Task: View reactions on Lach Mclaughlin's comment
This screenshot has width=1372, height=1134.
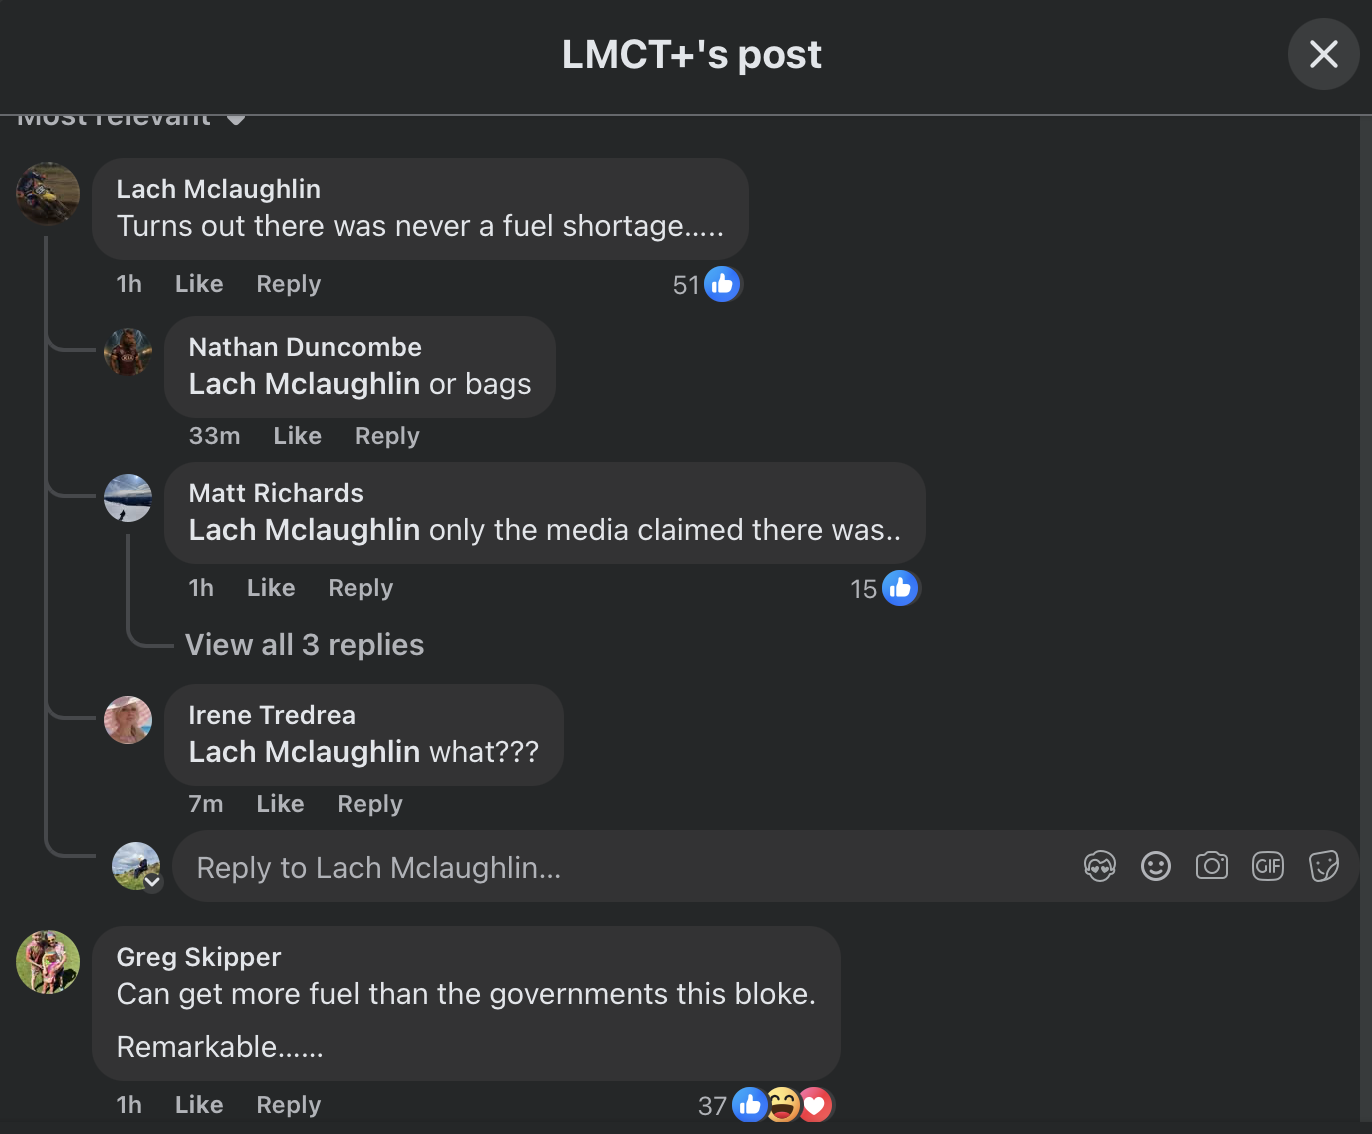Action: click(x=706, y=285)
